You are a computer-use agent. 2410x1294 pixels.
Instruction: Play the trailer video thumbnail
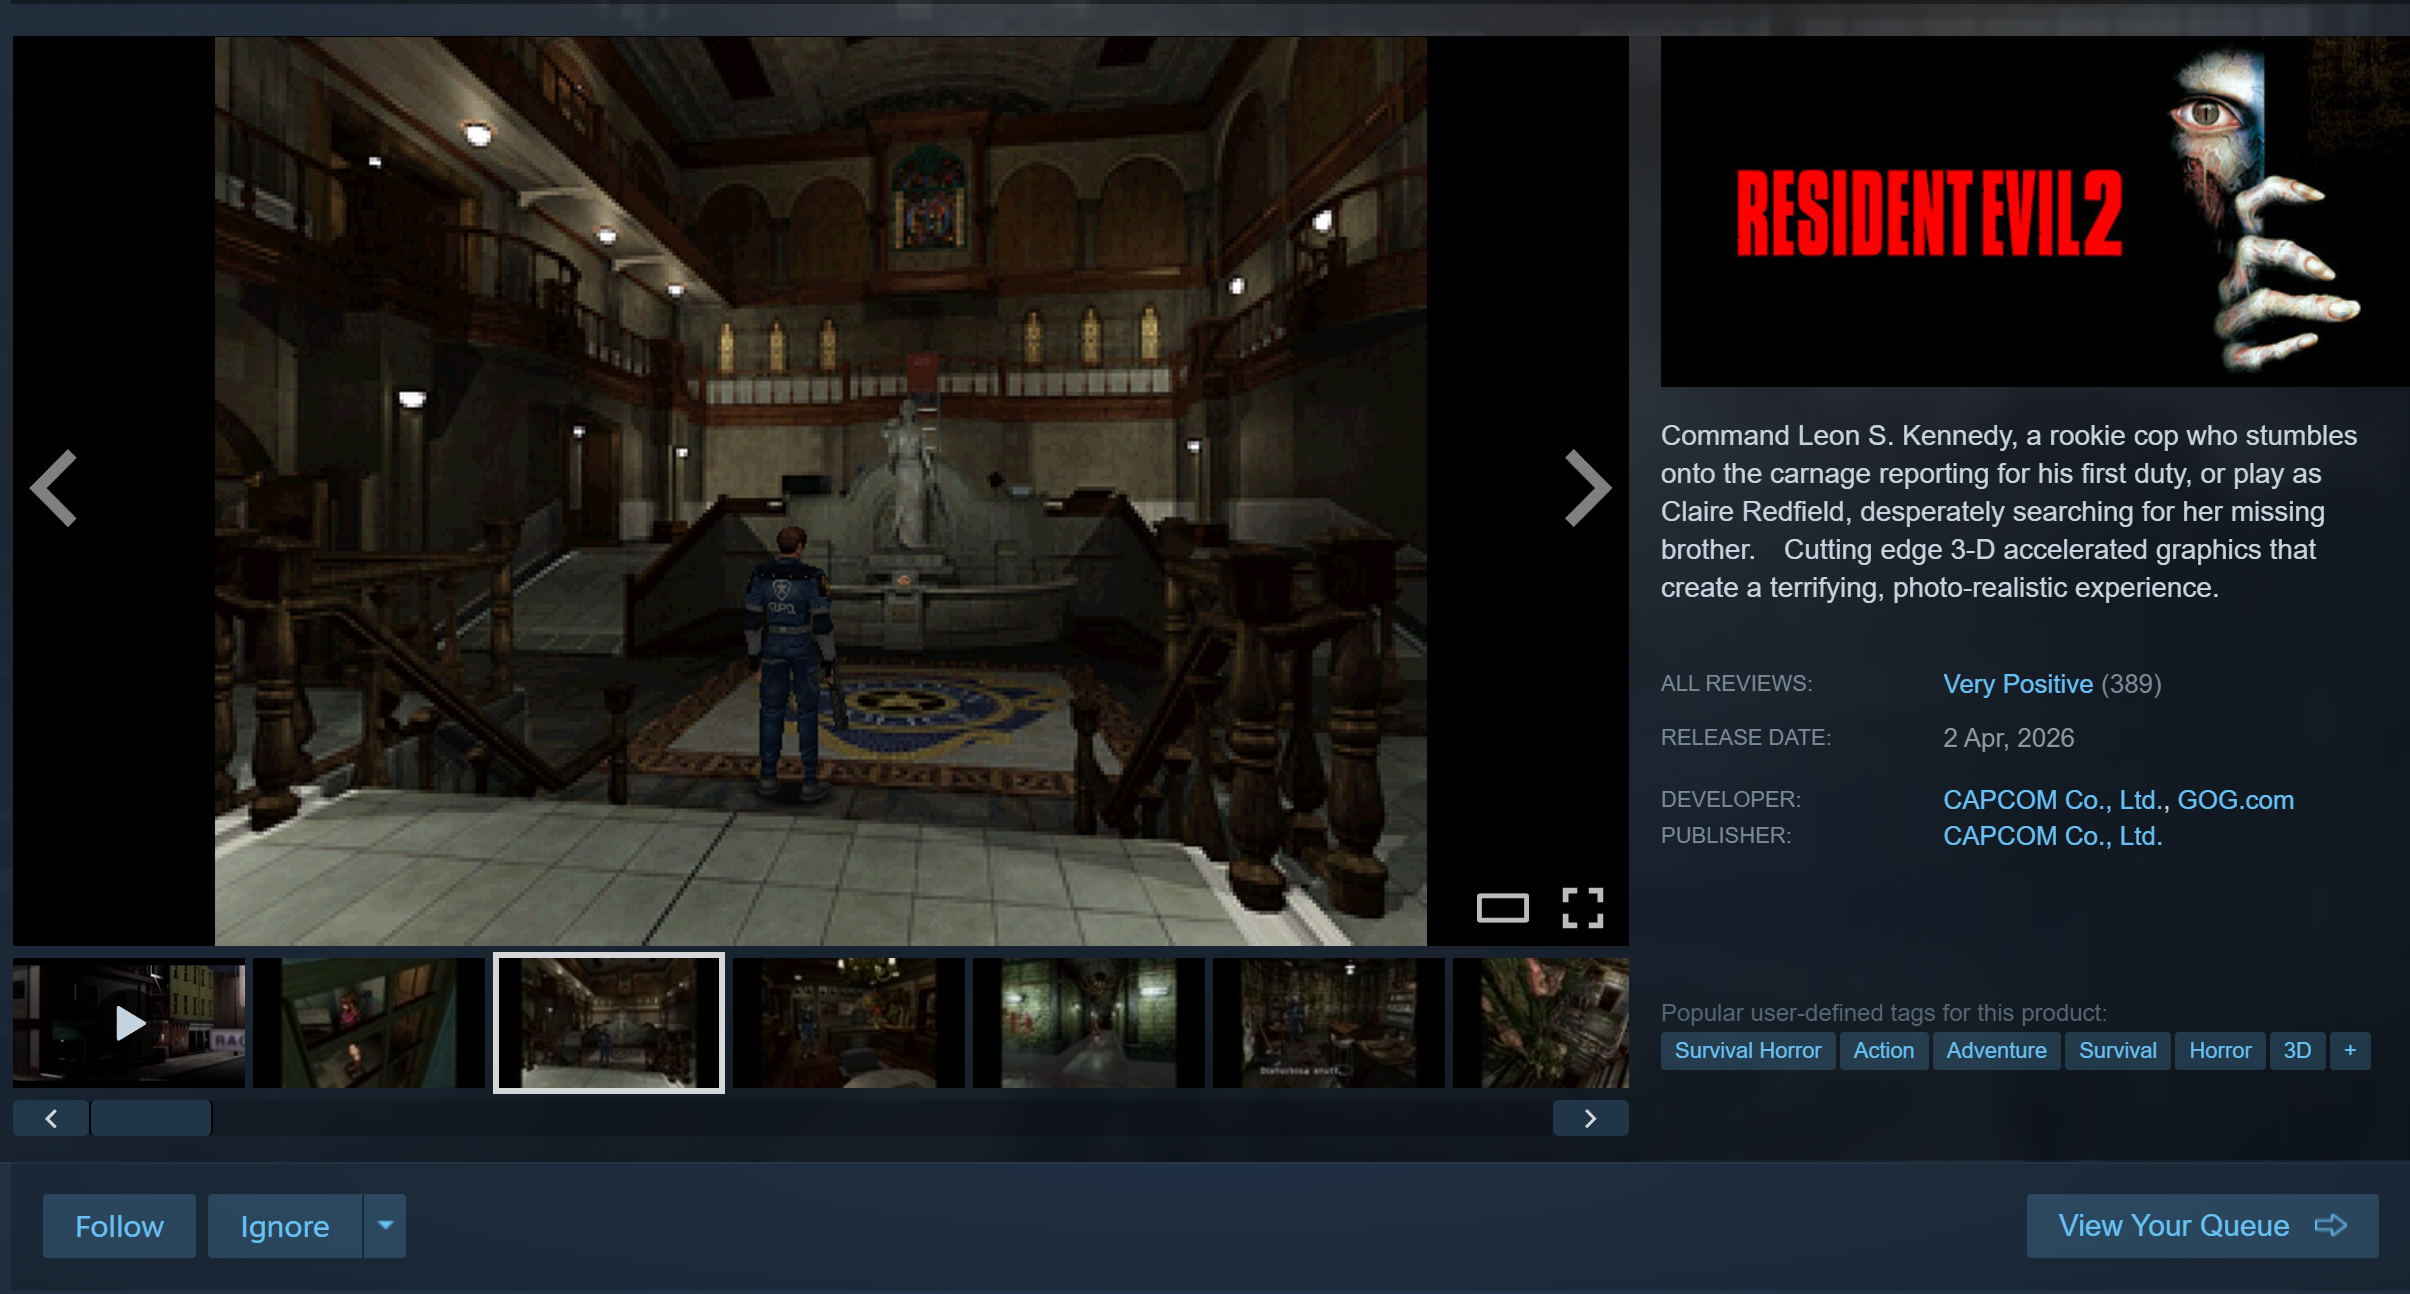point(129,1022)
